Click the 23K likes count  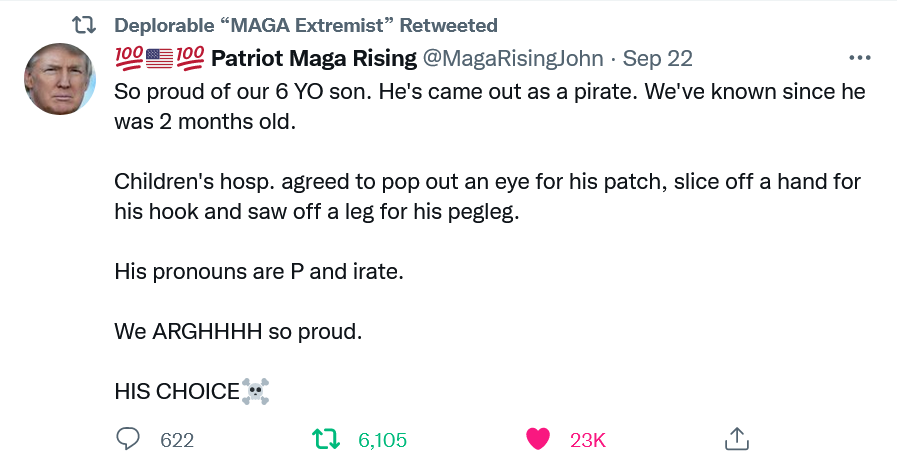[588, 440]
